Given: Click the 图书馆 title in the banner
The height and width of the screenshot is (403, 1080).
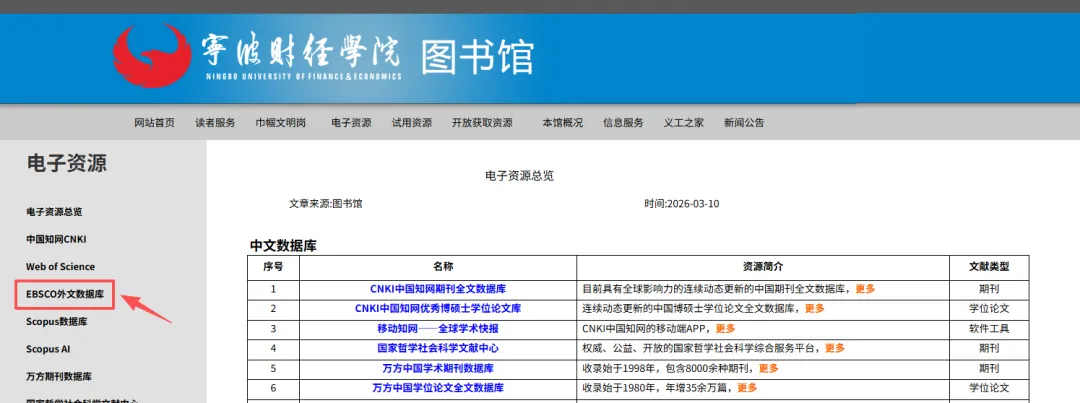Looking at the screenshot, I should tap(477, 56).
